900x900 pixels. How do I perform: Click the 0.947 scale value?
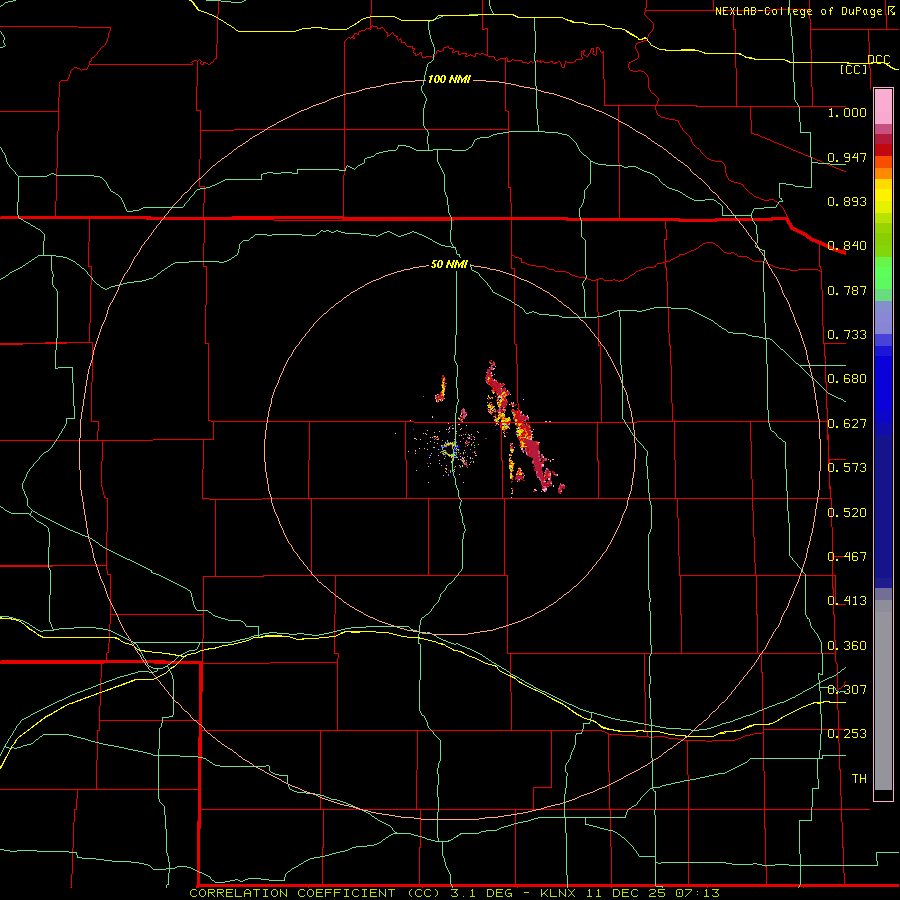coord(847,157)
